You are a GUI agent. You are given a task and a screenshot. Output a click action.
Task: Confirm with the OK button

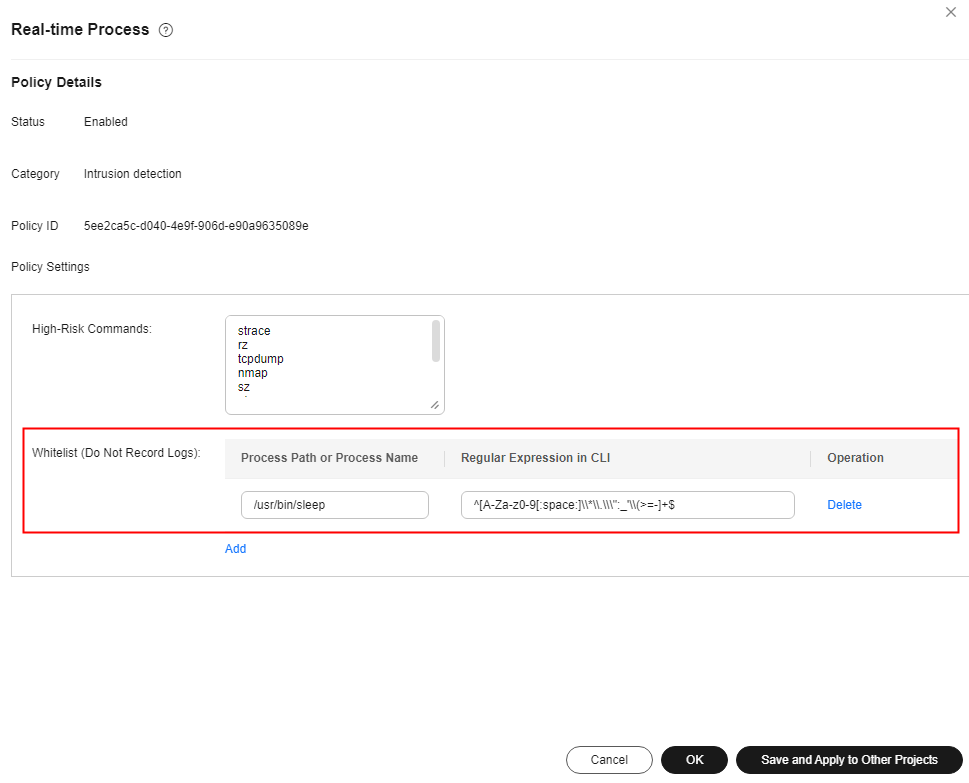(694, 760)
